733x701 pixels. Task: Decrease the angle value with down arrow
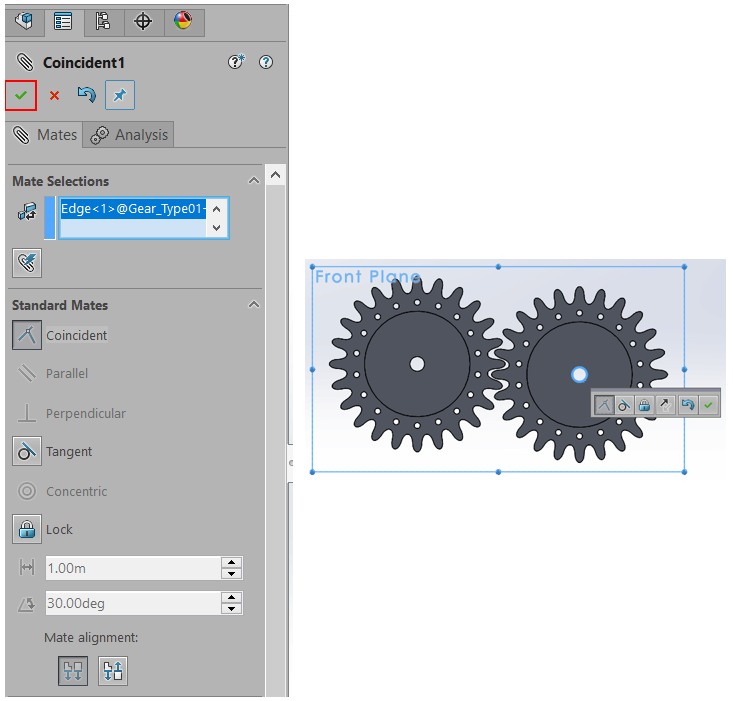coord(231,609)
